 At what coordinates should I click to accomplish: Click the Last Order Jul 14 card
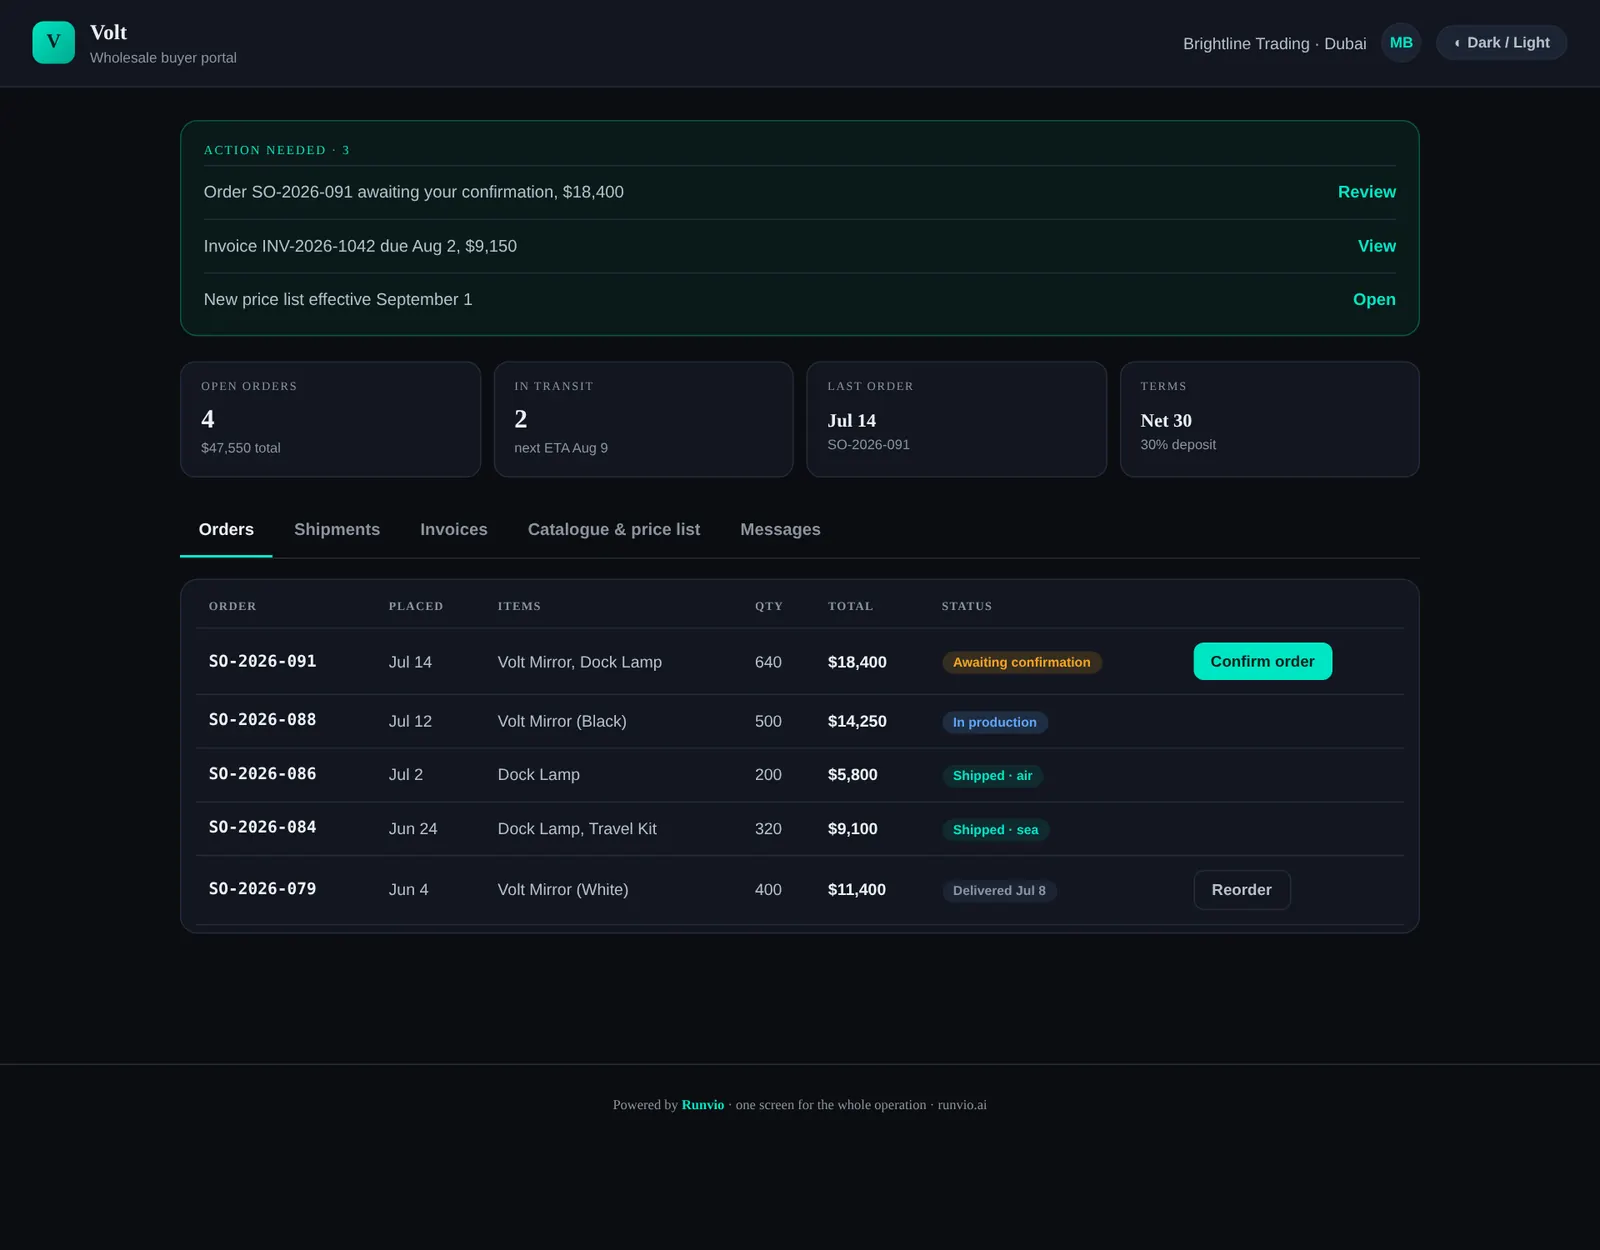[x=956, y=419]
